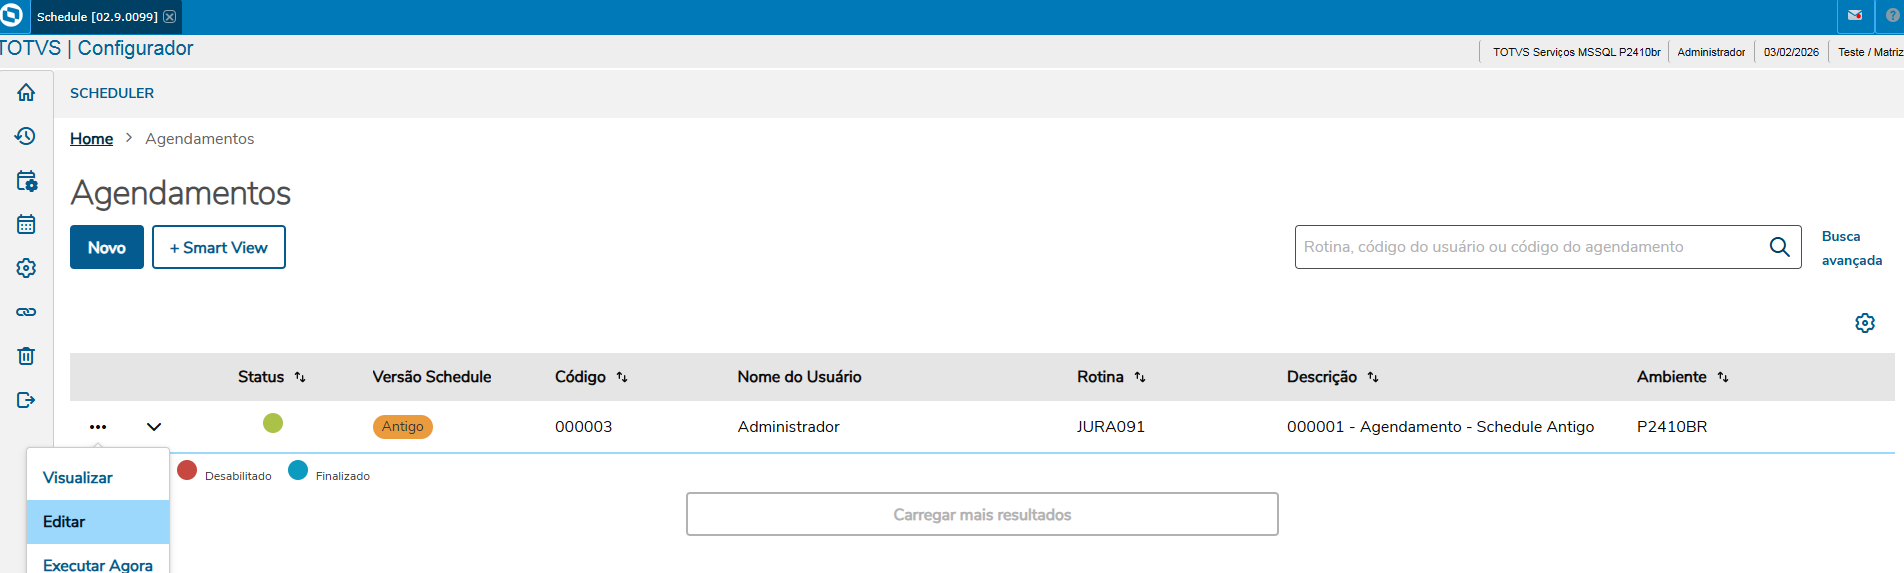The image size is (1904, 573).
Task: Click P2410BR environment cell
Action: pyautogui.click(x=1672, y=427)
